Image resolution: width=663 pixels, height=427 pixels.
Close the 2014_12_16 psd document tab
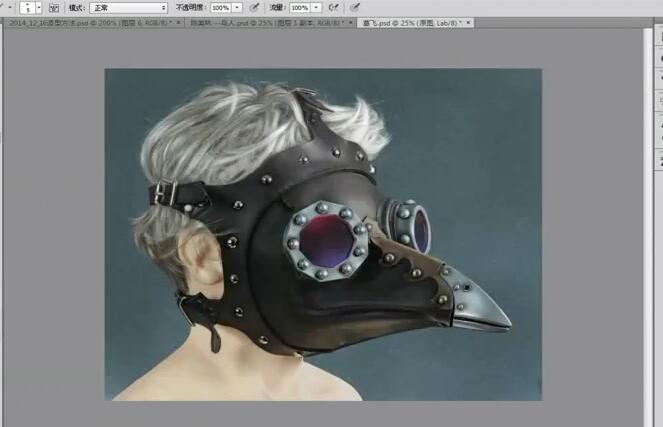click(x=178, y=22)
